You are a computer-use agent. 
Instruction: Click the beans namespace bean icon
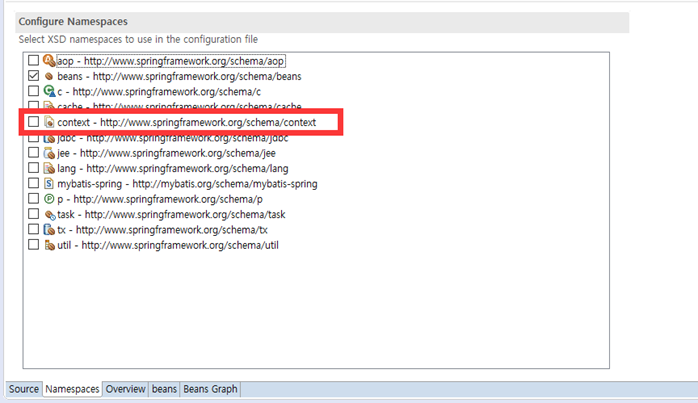click(49, 77)
